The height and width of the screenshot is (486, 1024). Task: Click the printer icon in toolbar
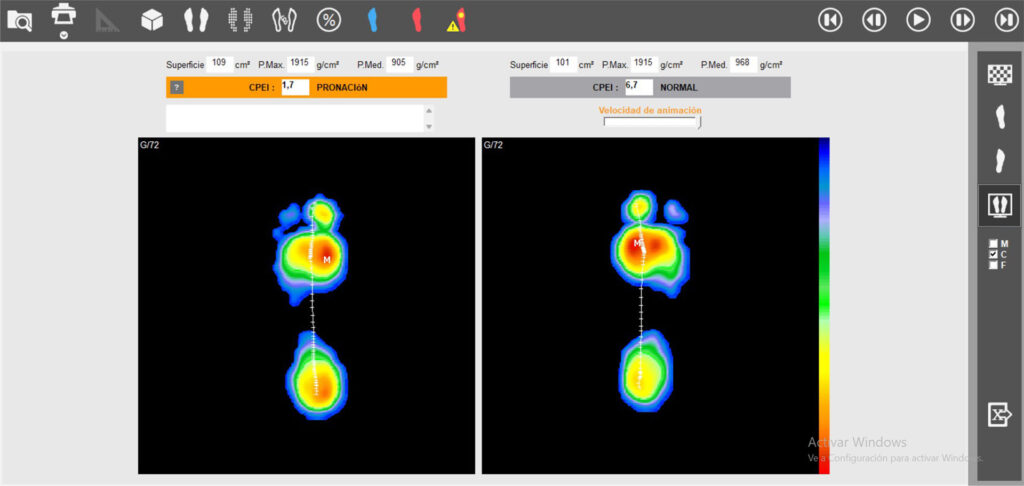(64, 15)
